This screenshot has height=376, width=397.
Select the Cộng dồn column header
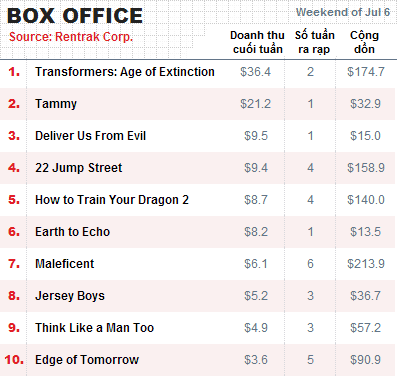pos(364,42)
